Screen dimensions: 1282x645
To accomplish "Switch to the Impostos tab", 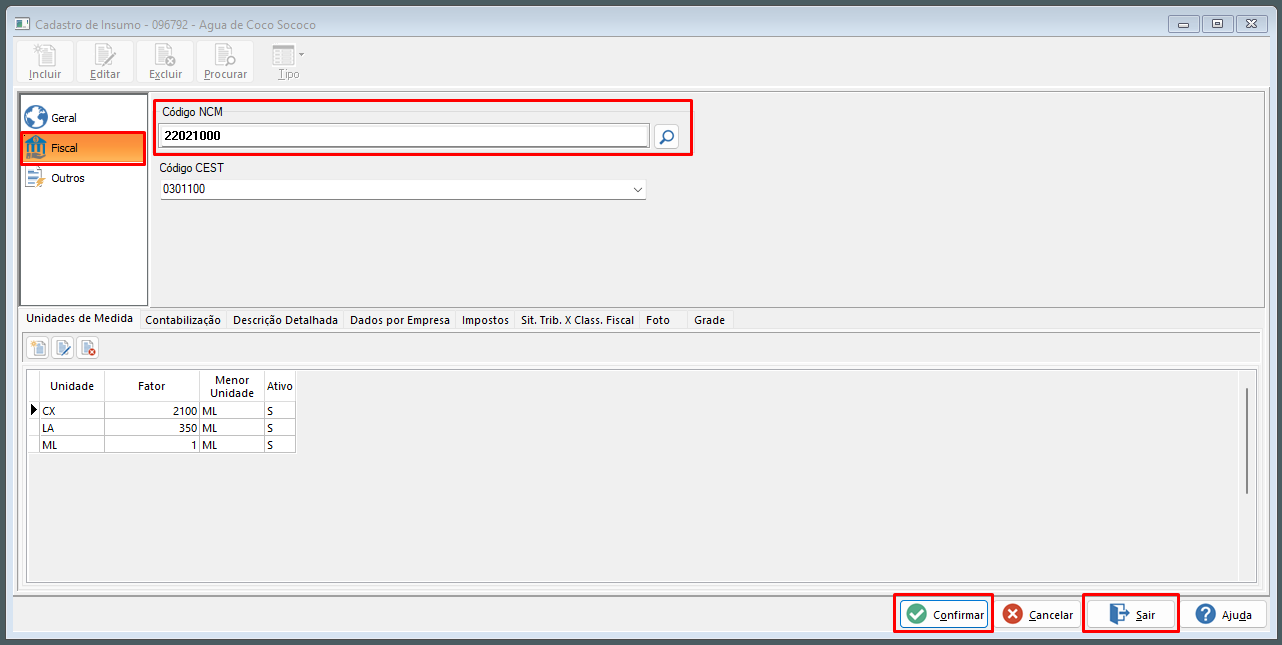I will [485, 320].
